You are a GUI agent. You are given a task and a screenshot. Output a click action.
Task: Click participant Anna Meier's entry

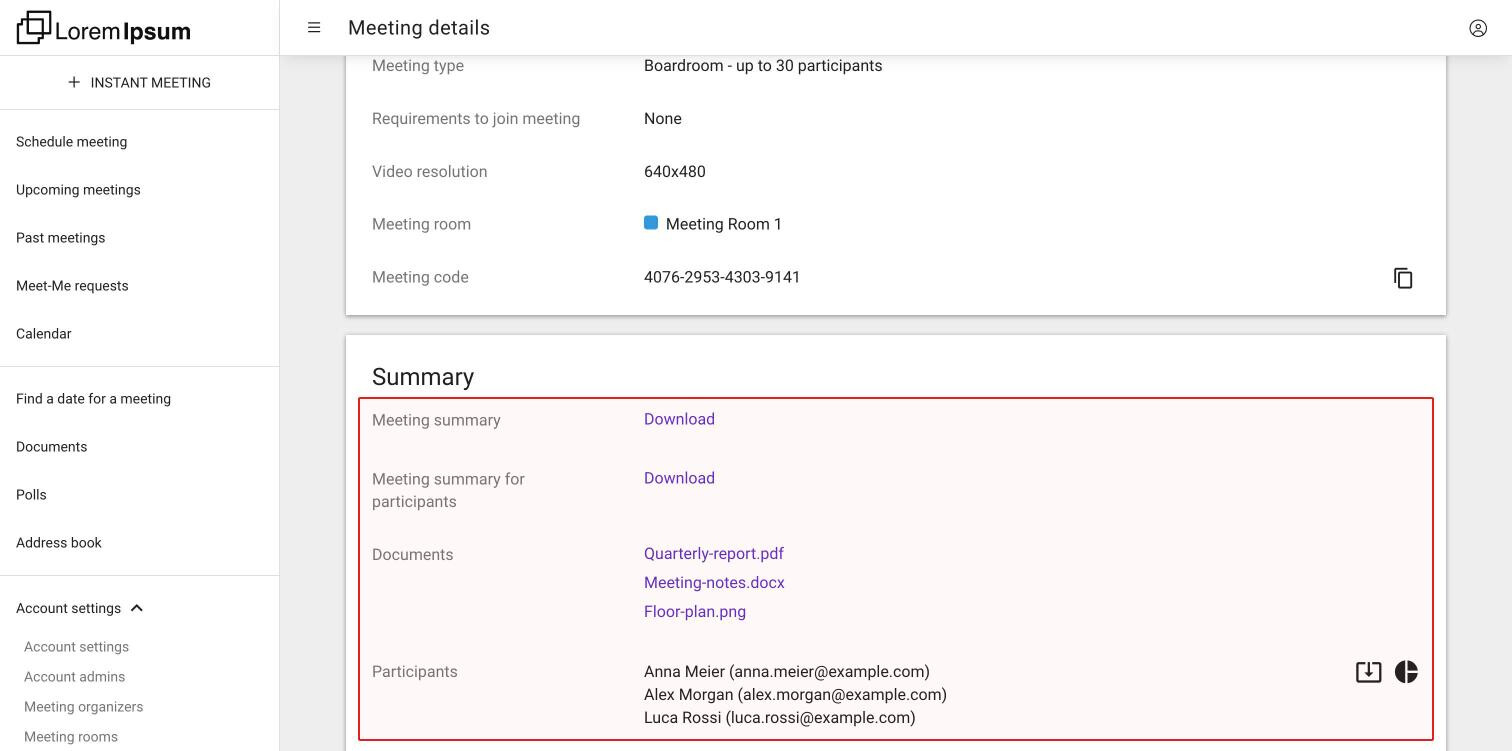[x=787, y=672]
